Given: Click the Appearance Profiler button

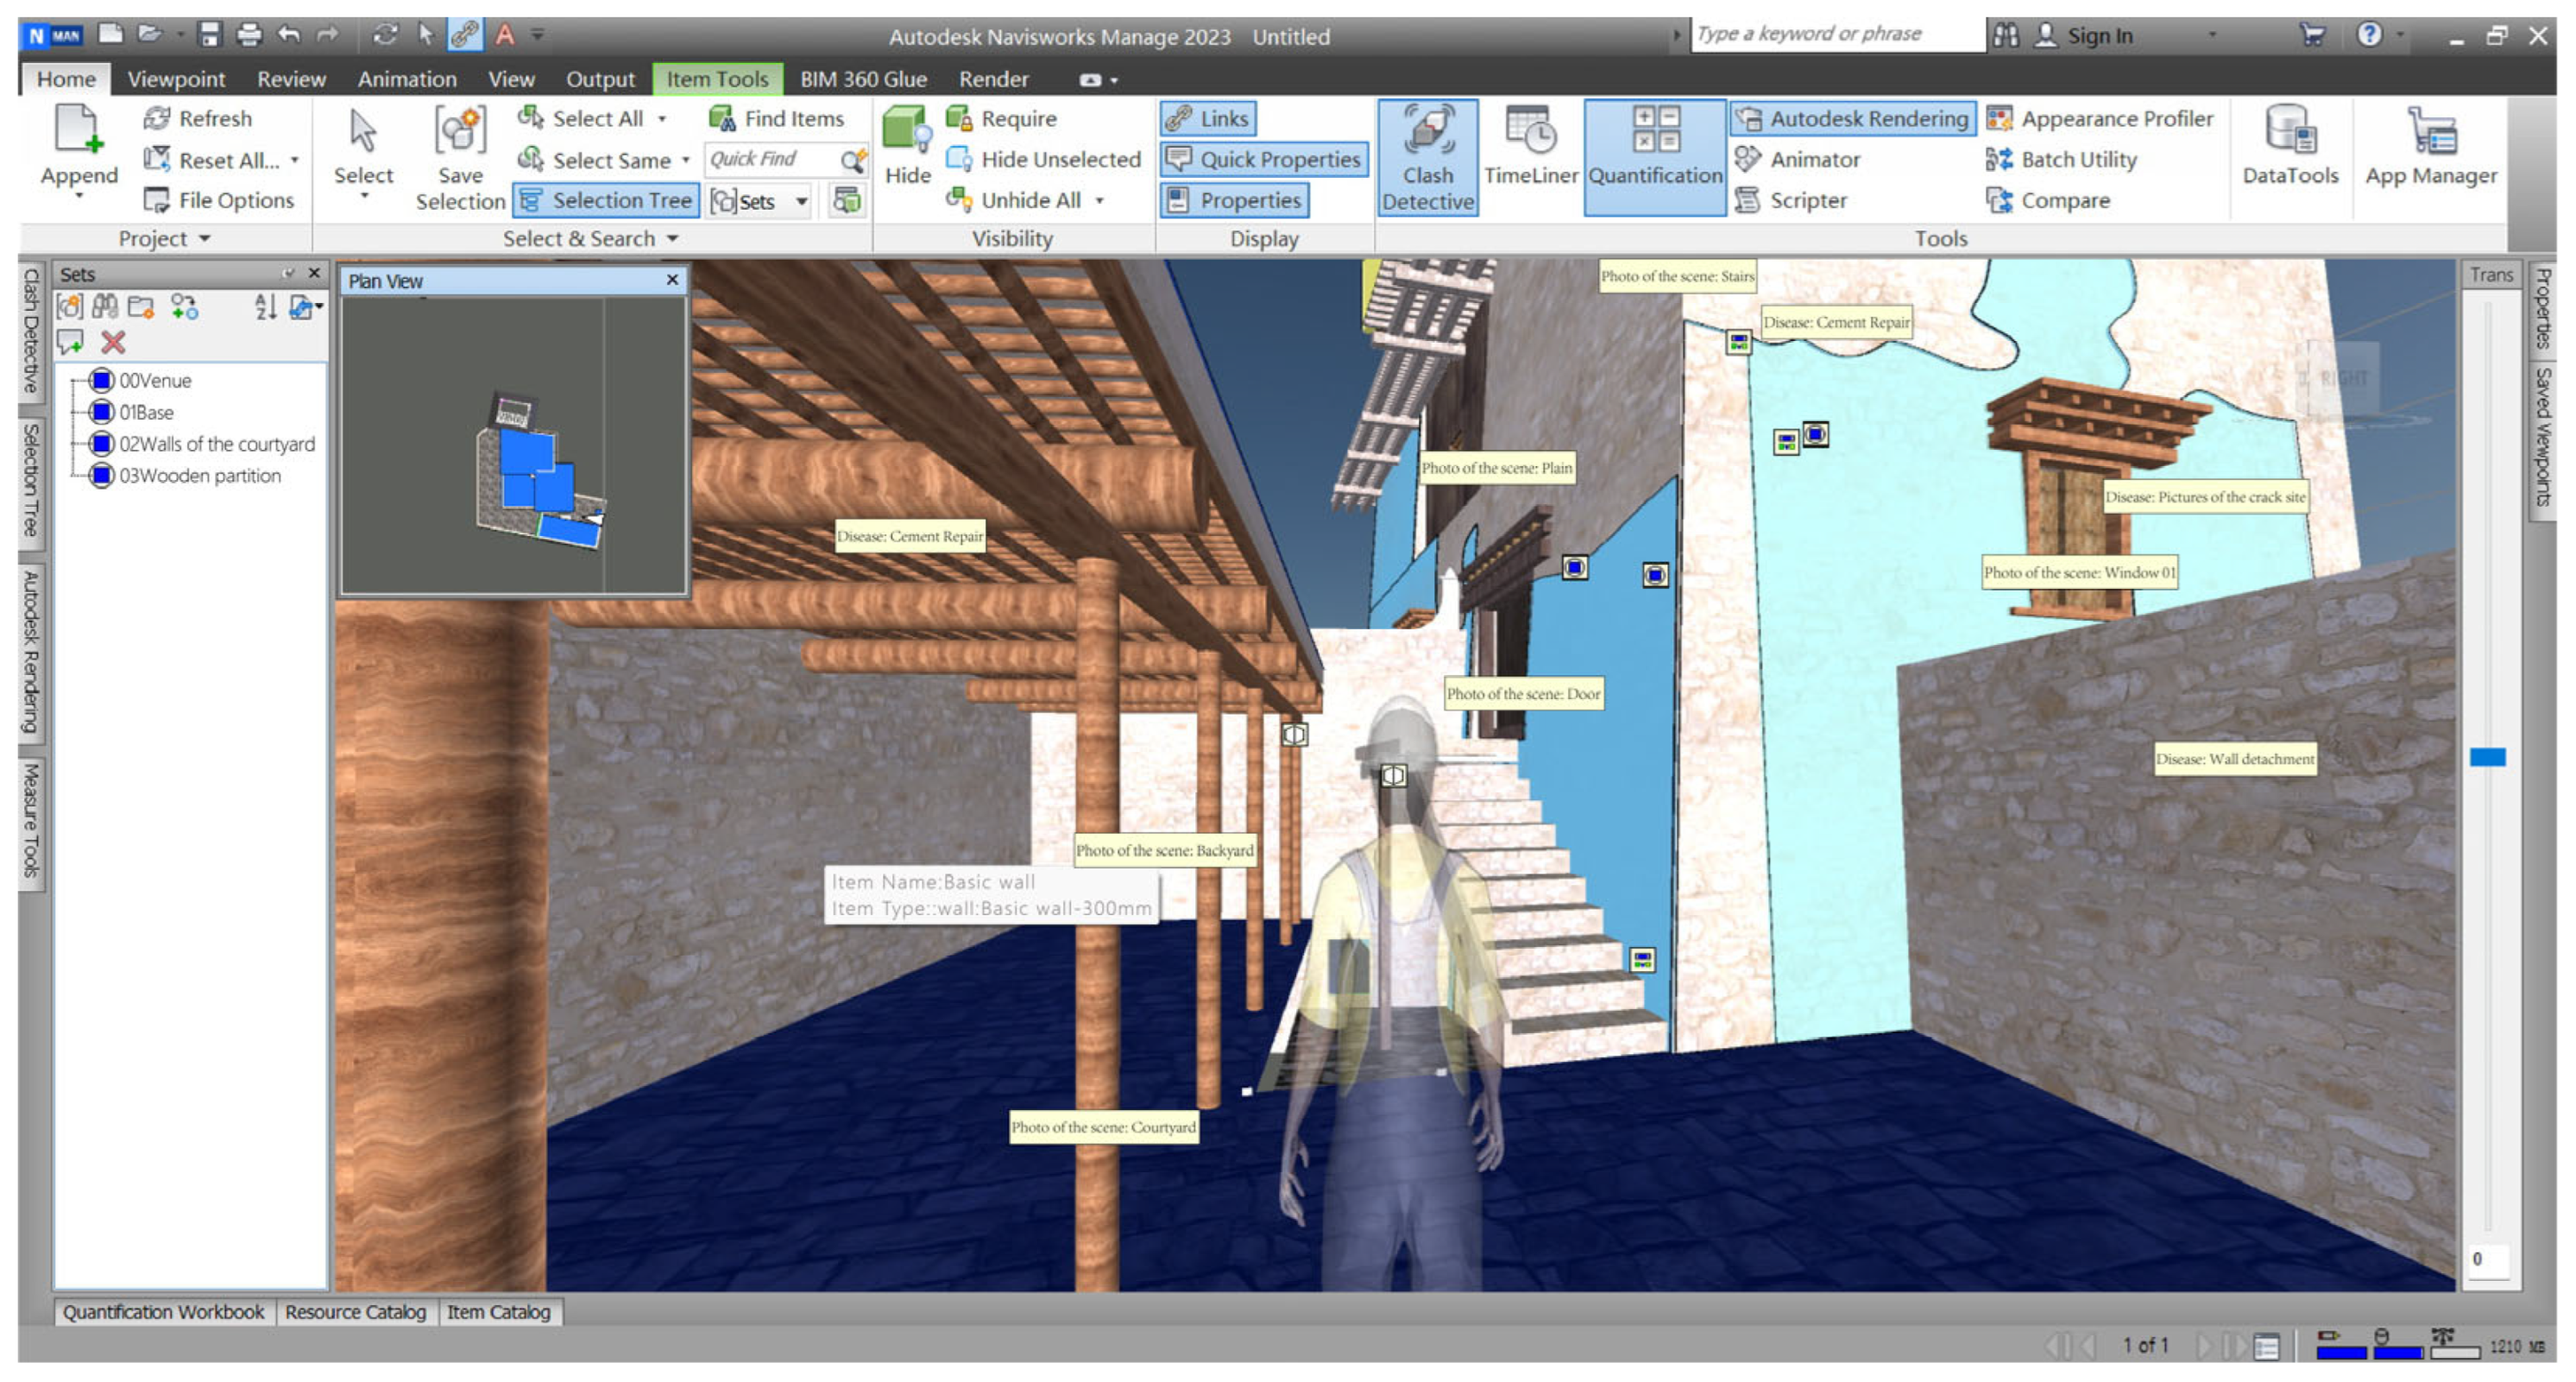Looking at the screenshot, I should (x=2100, y=119).
